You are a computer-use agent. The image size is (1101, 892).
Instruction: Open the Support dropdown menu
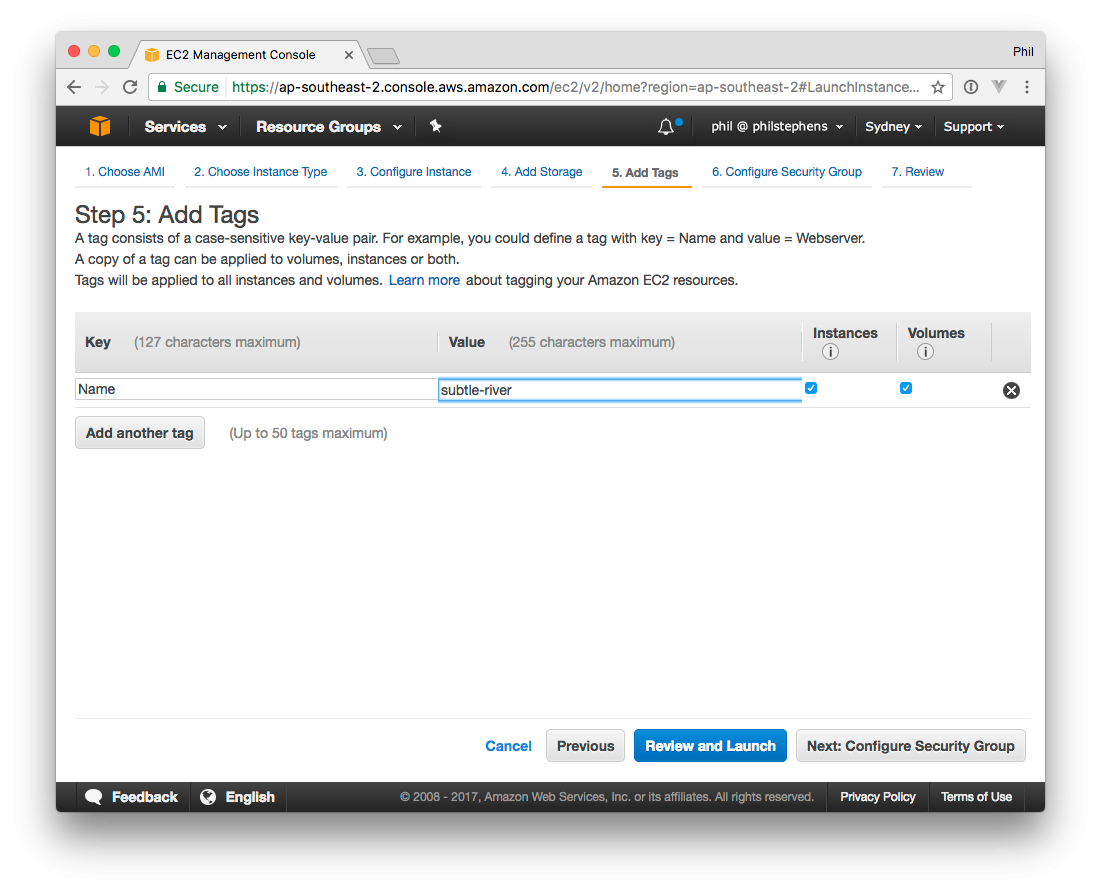(x=973, y=127)
